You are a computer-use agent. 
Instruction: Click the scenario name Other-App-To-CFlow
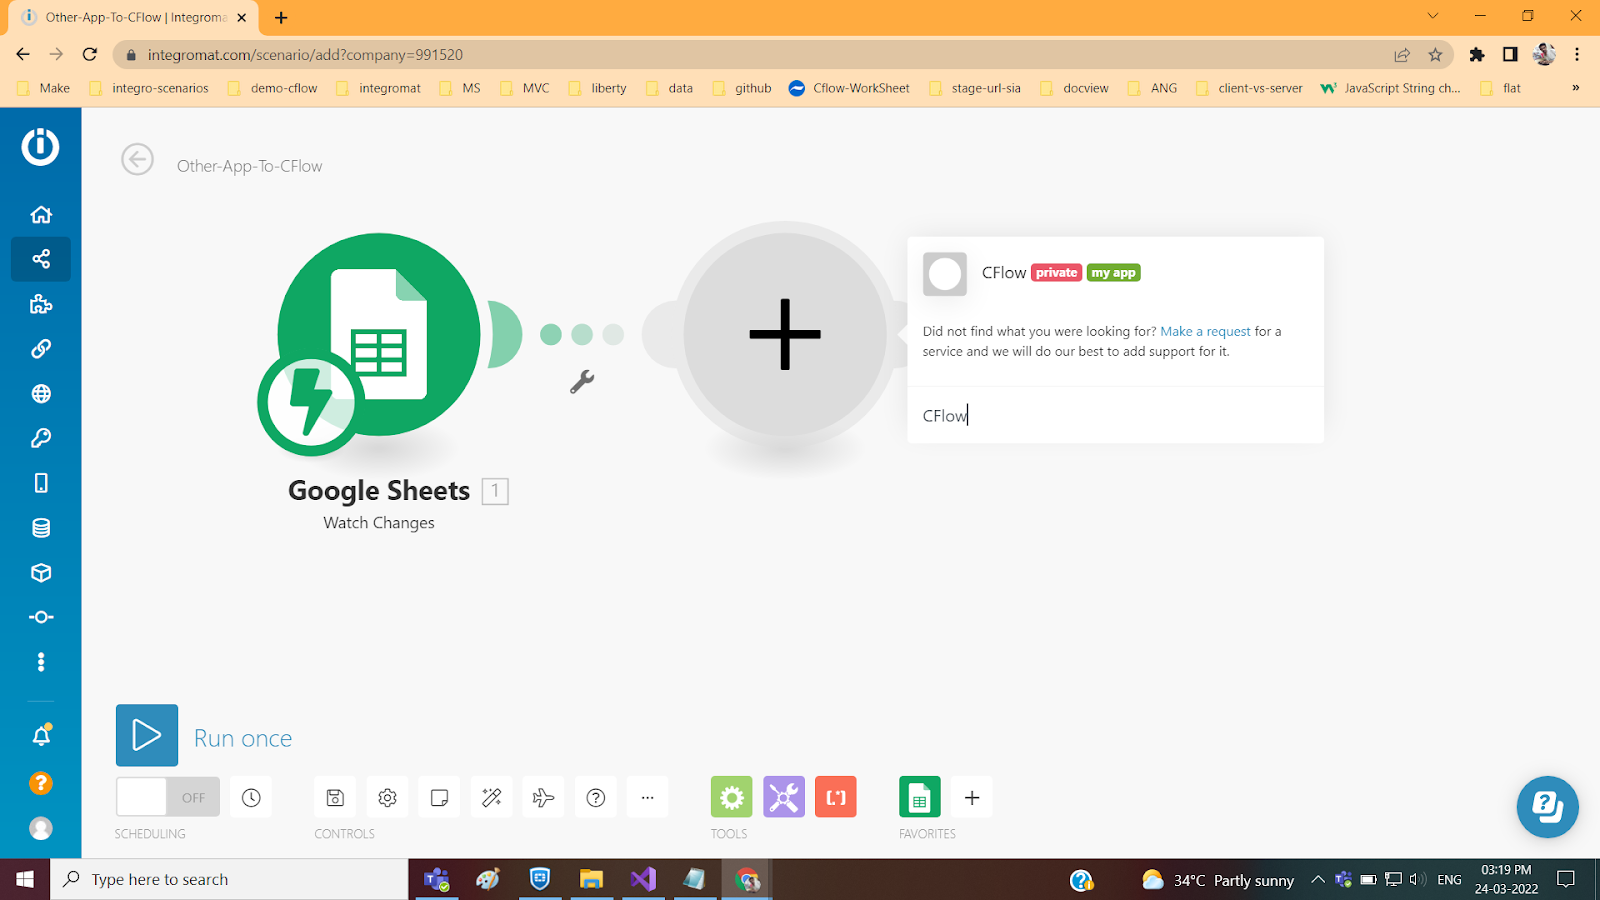(x=249, y=166)
